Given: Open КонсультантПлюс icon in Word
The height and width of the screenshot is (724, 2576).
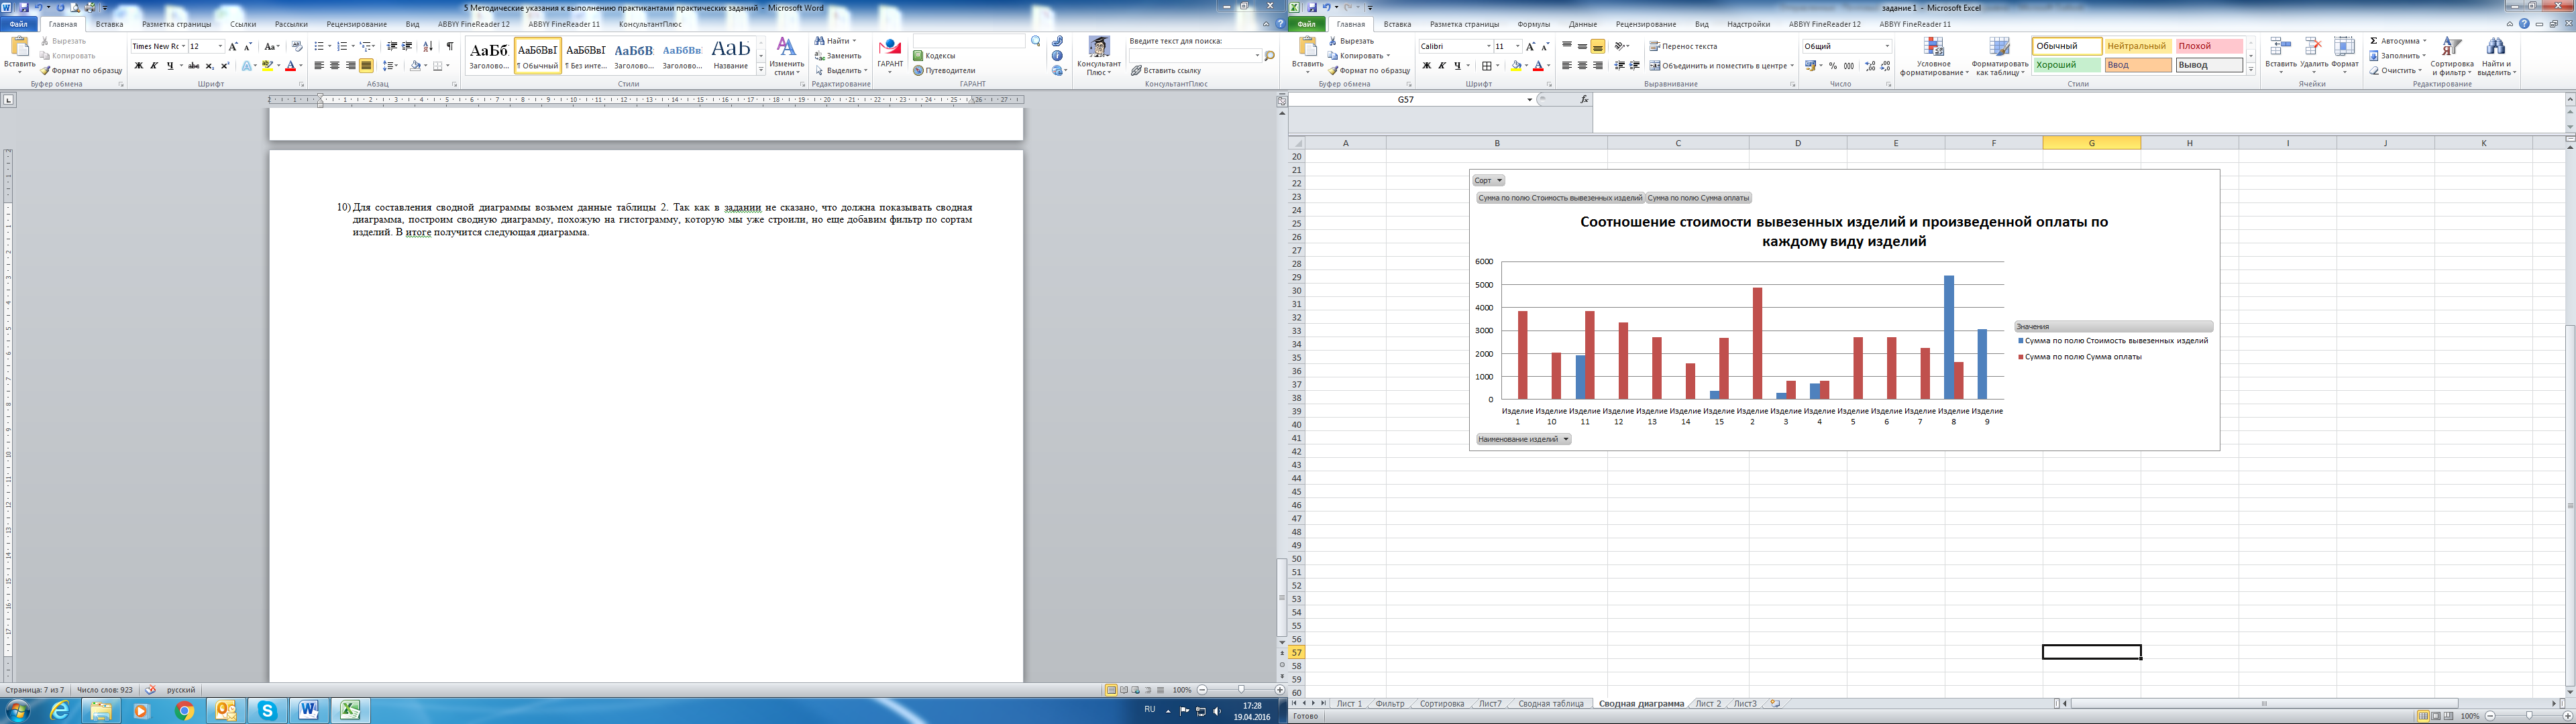Looking at the screenshot, I should (x=1099, y=56).
